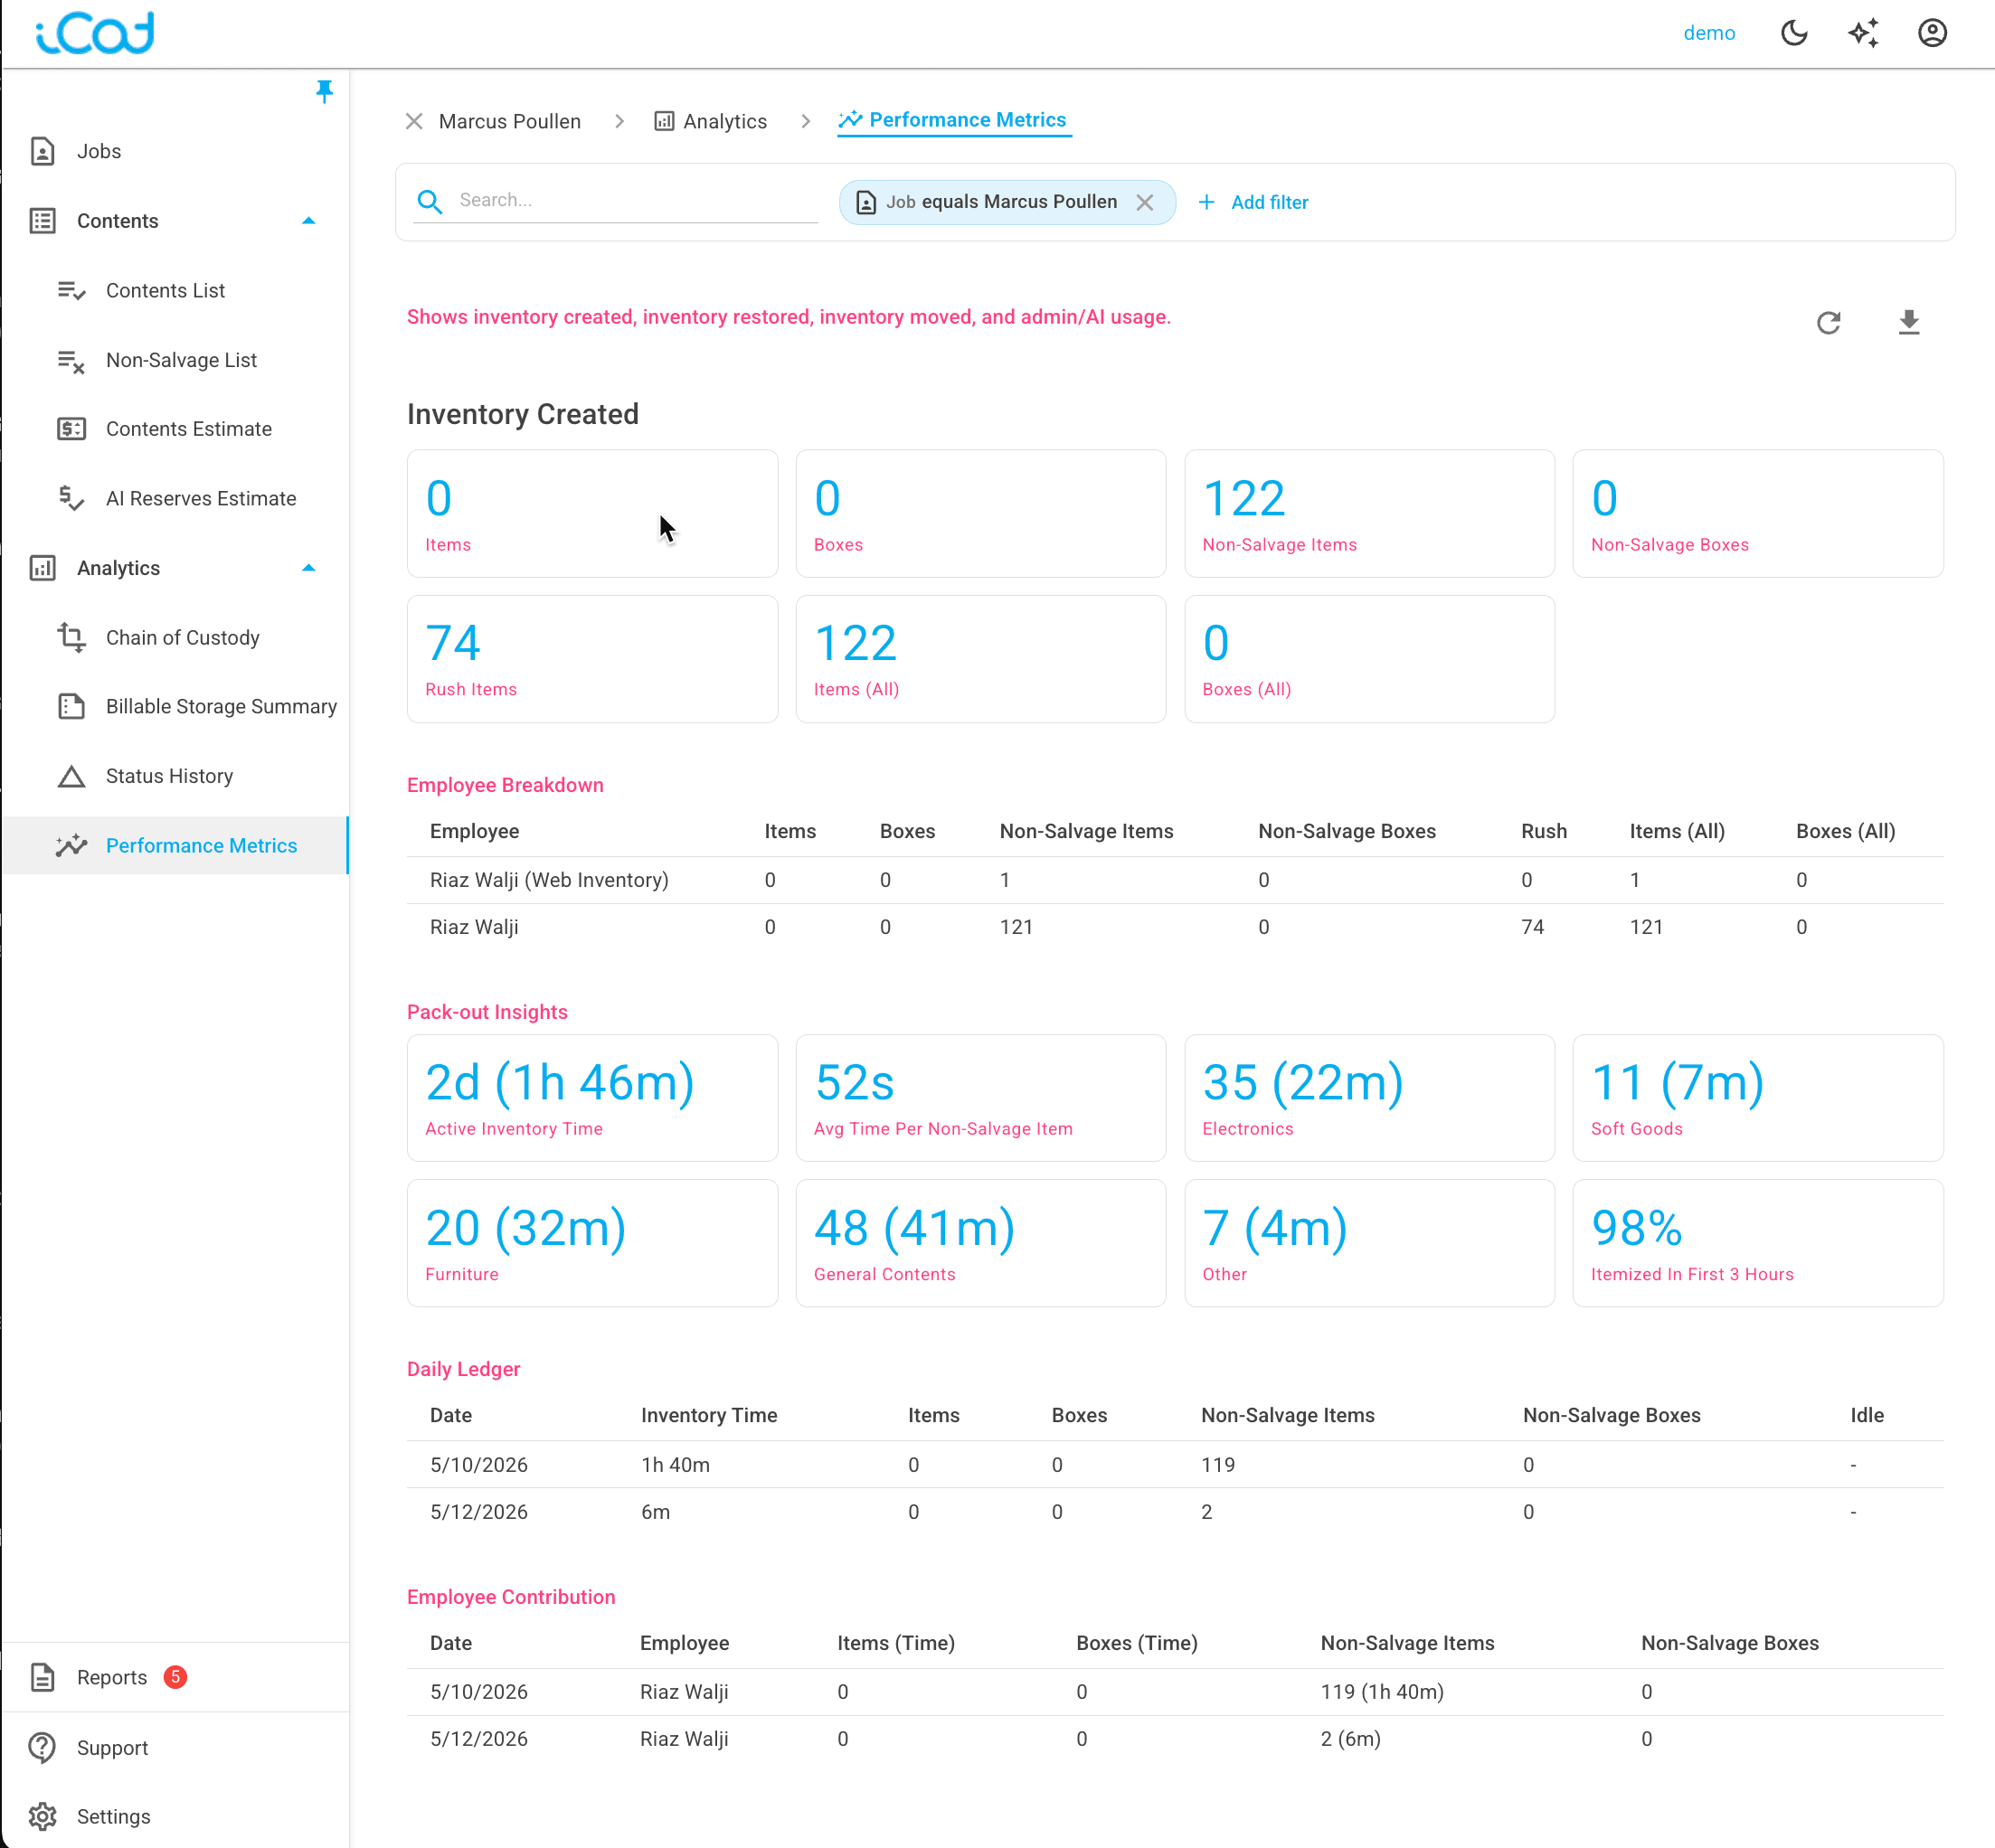Click the Contents Estimate dollar icon
Screen dimensions: 1995x1848
coord(71,429)
